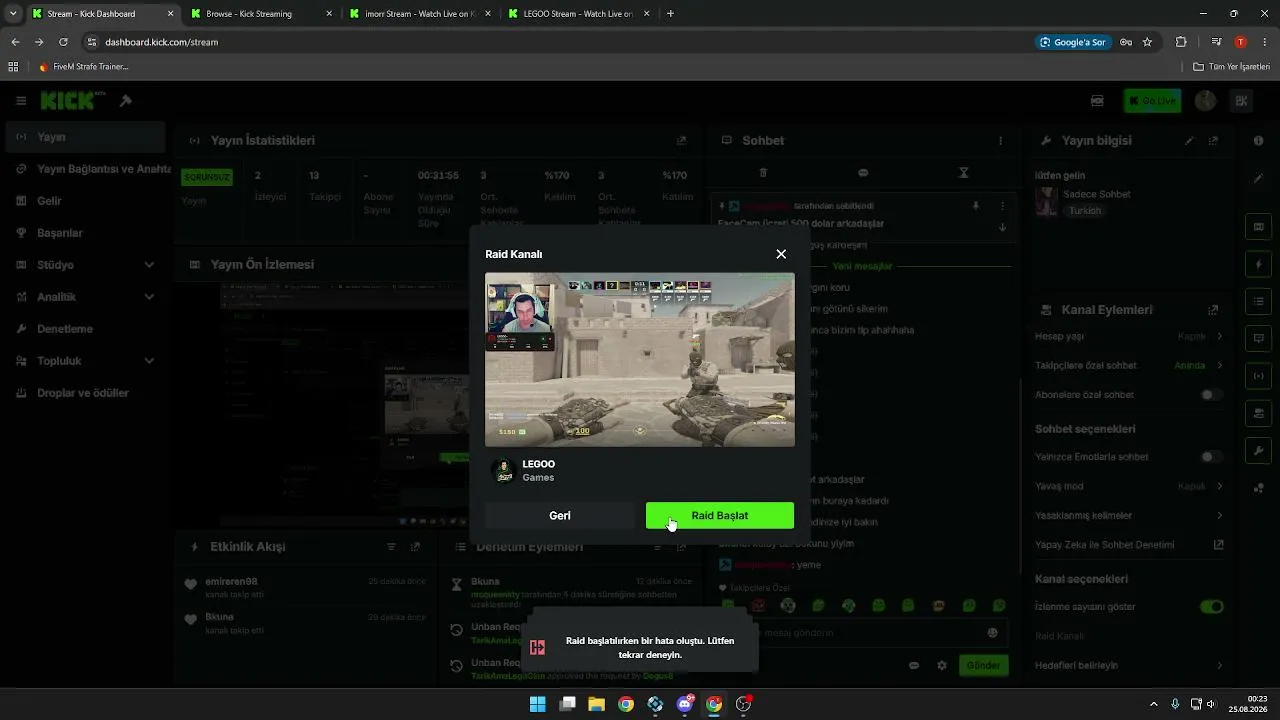Open the hamburger sidebar menu
This screenshot has height=720, width=1280.
21,101
